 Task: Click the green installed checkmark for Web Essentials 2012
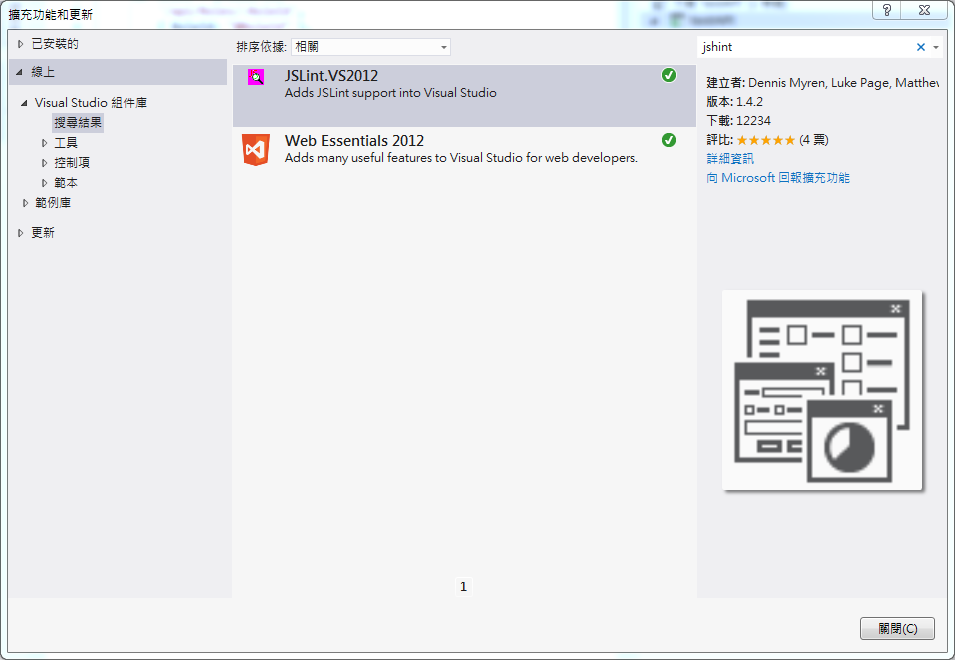(669, 140)
